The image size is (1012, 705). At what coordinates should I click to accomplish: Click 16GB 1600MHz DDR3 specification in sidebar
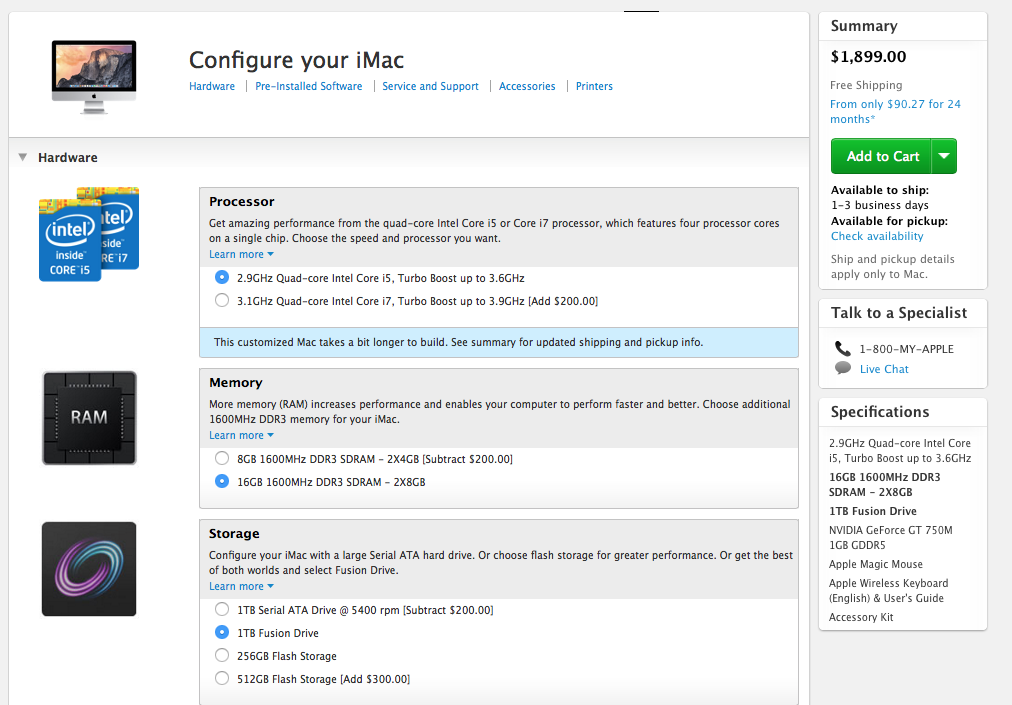pyautogui.click(x=884, y=485)
